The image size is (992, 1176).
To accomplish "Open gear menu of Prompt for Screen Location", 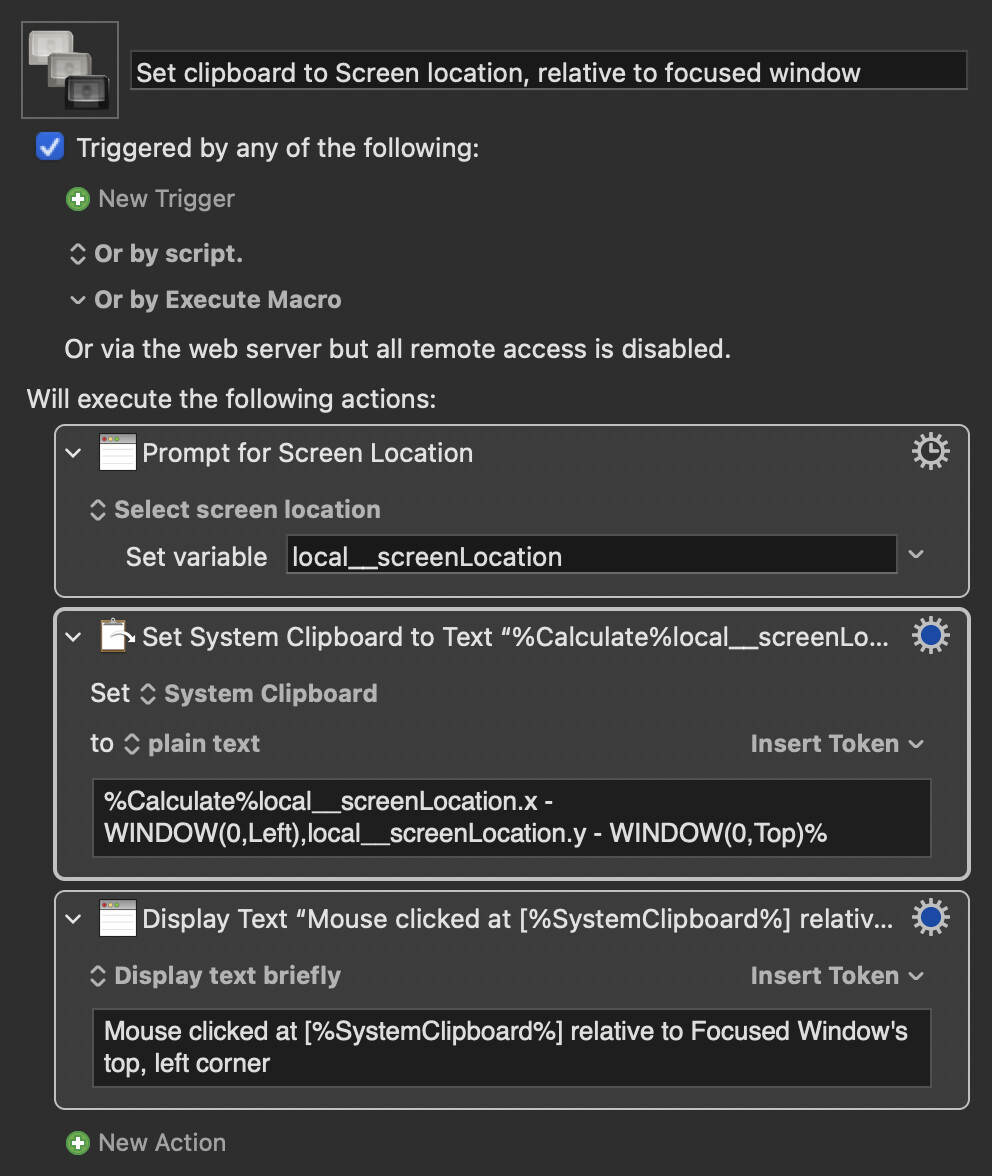I will (x=931, y=452).
